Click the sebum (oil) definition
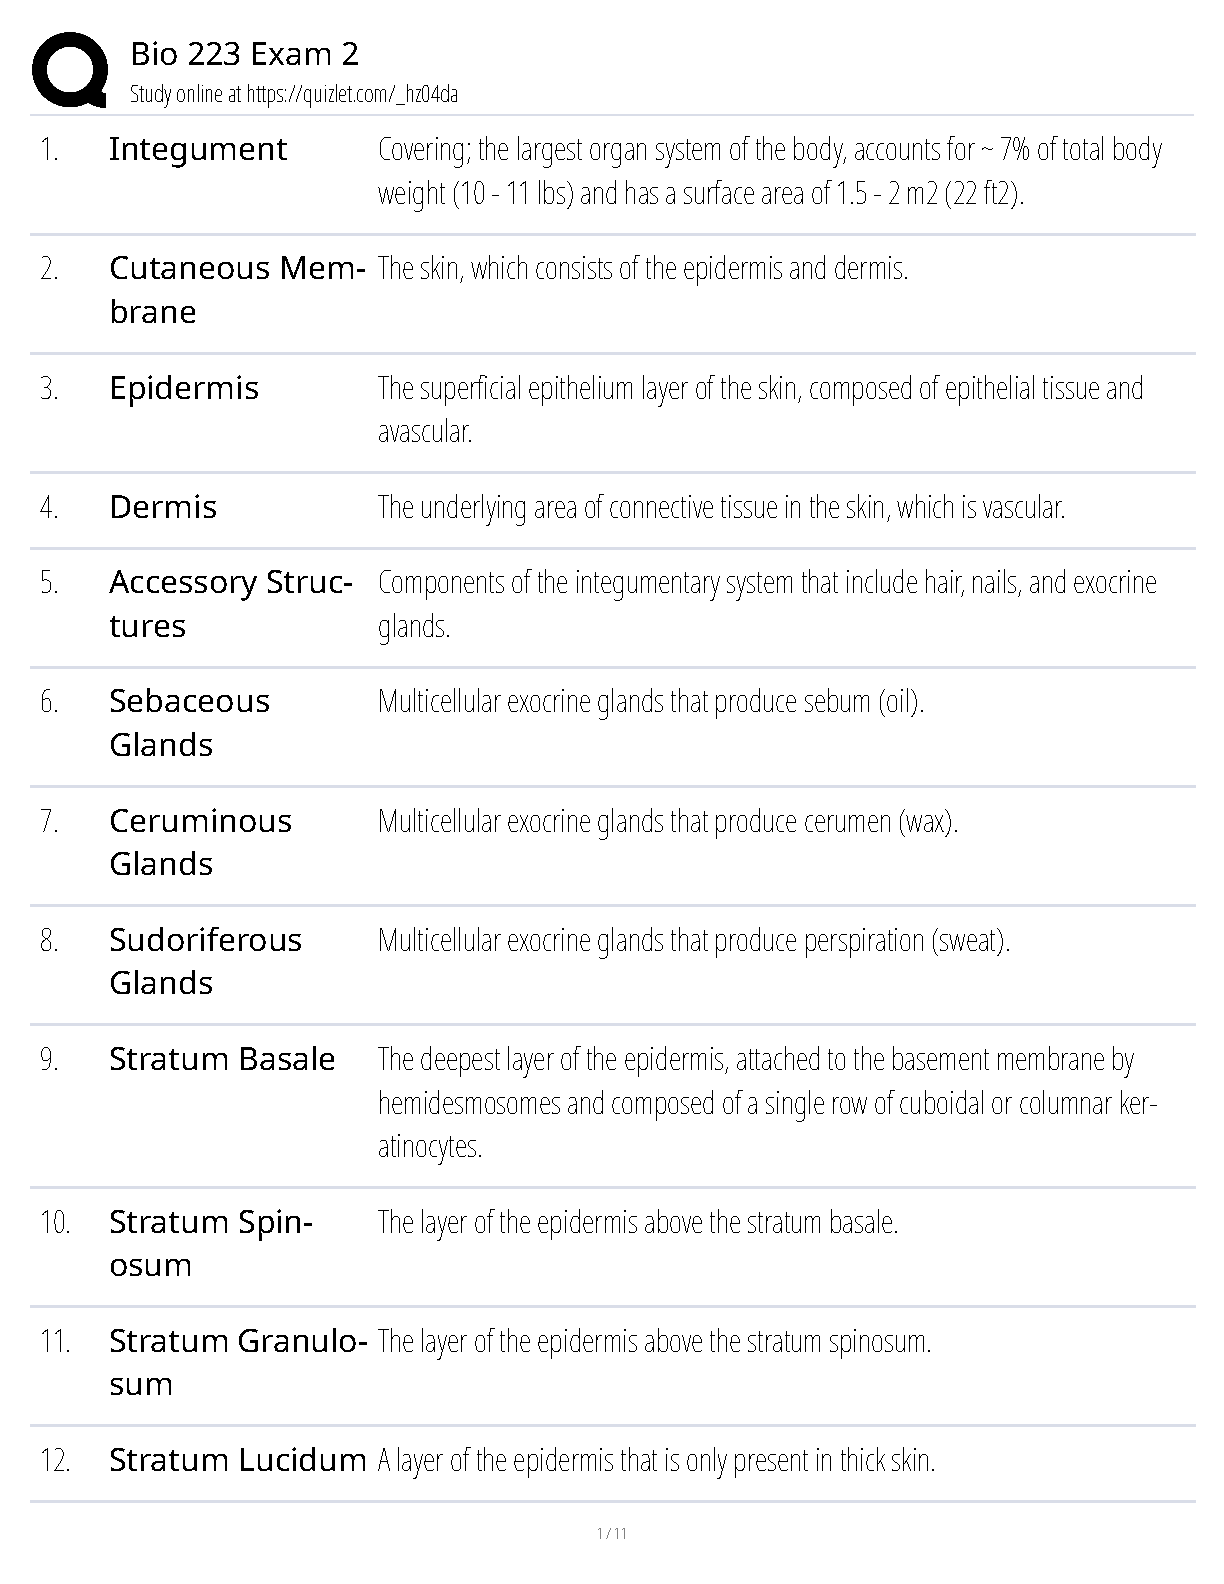1224x1584 pixels. [650, 702]
